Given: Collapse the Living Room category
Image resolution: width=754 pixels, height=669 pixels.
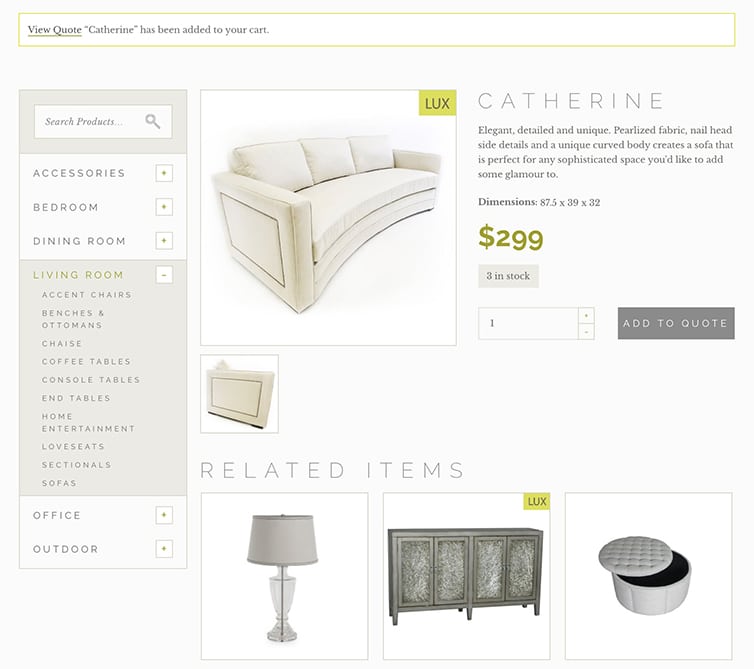Looking at the screenshot, I should click(x=164, y=275).
